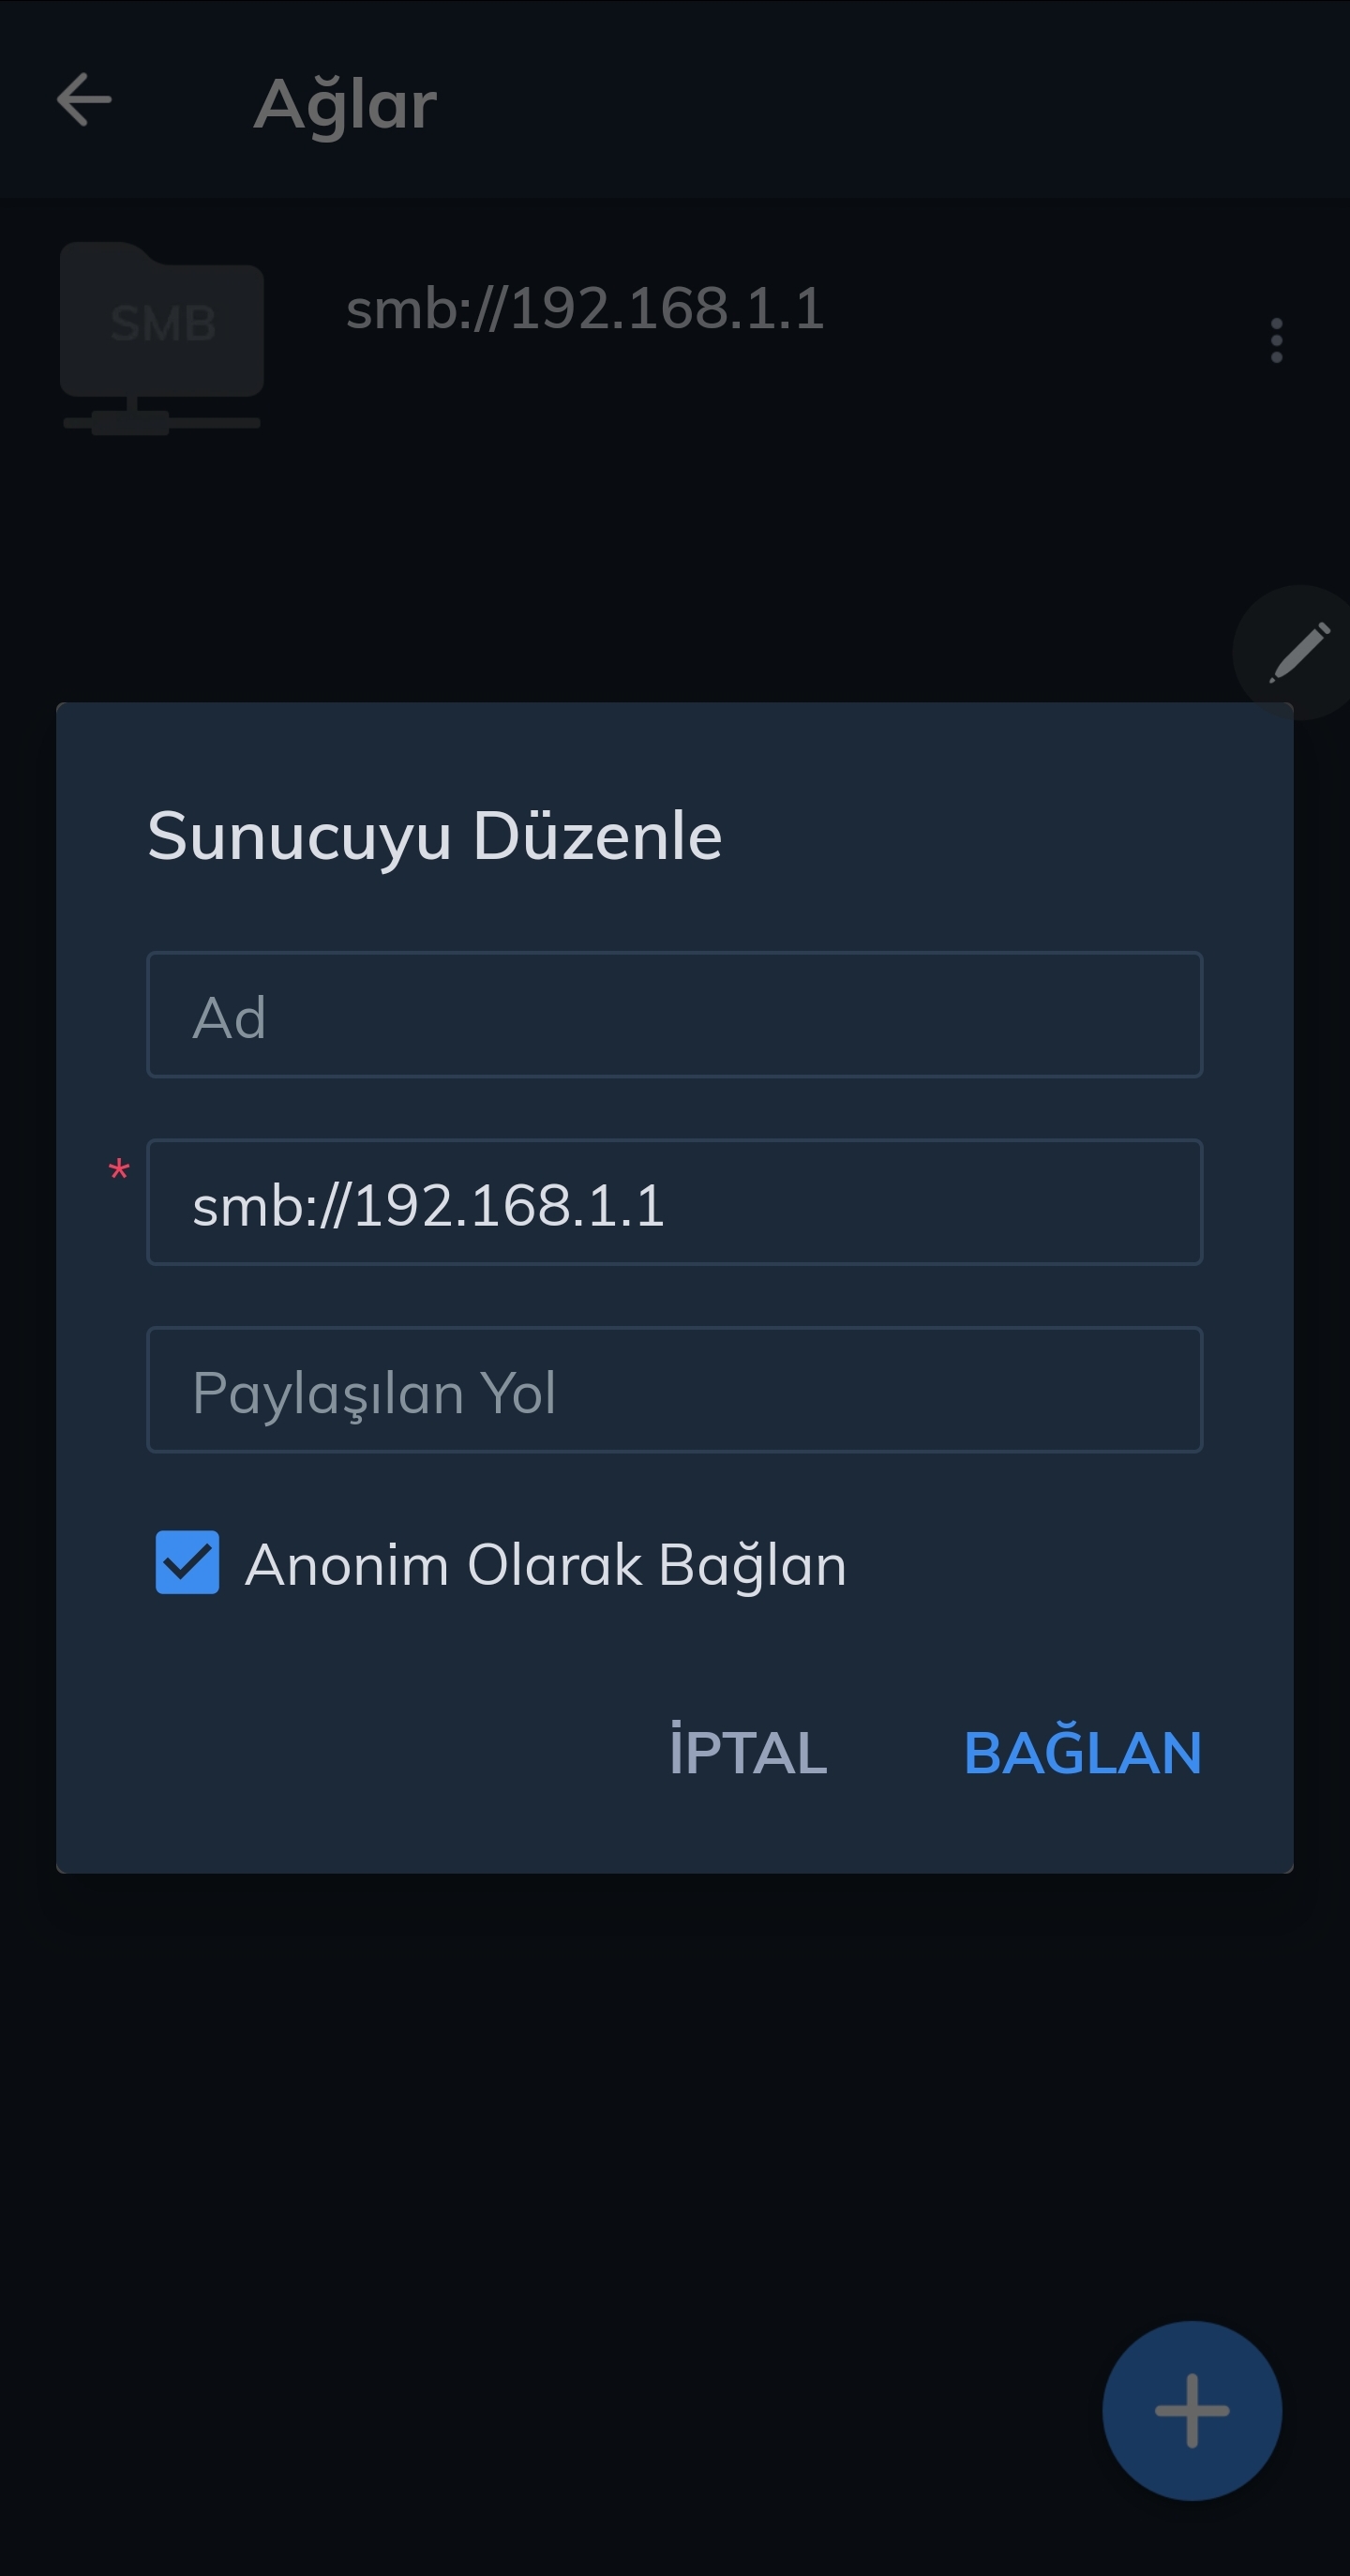The image size is (1350, 2576).
Task: Click the 'Paylaşılan Yol' placeholder text
Action: [x=374, y=1393]
